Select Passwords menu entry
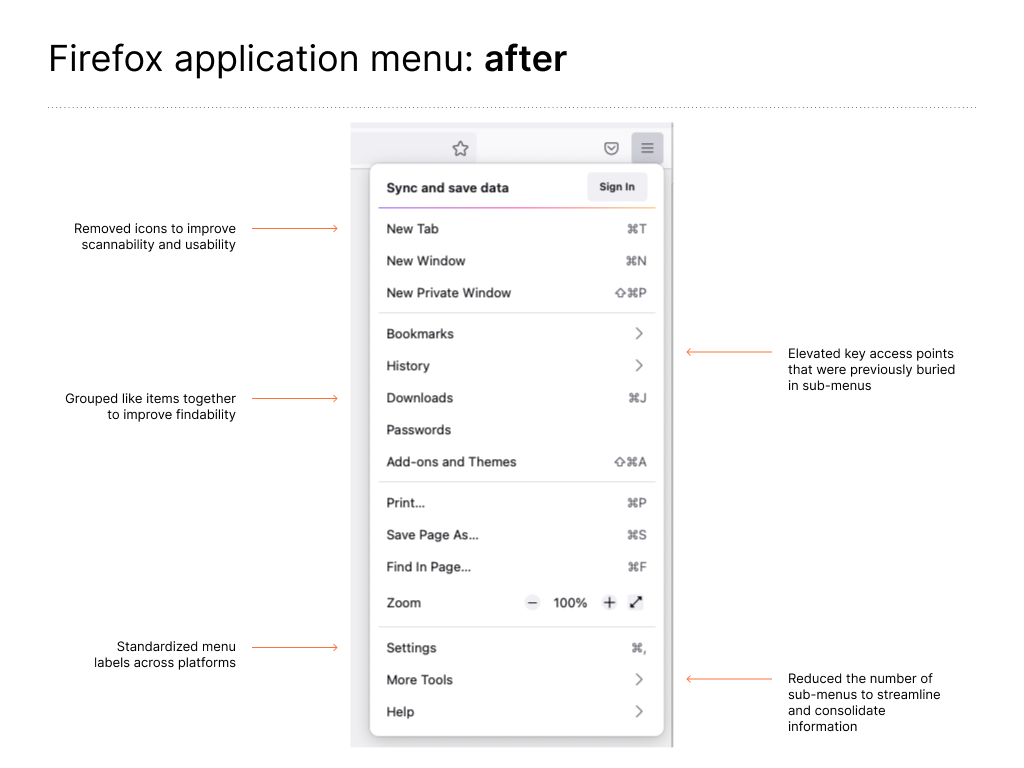Screen dimensions: 1024x768 tap(516, 430)
